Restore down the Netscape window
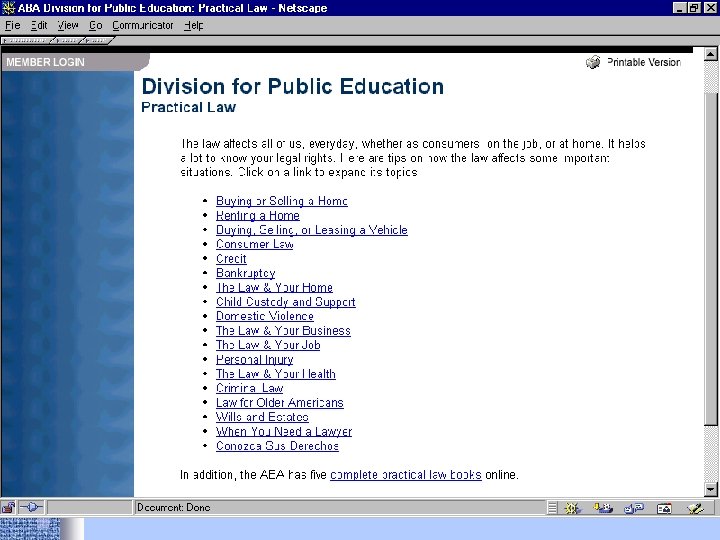The width and height of the screenshot is (720, 540). pos(694,8)
